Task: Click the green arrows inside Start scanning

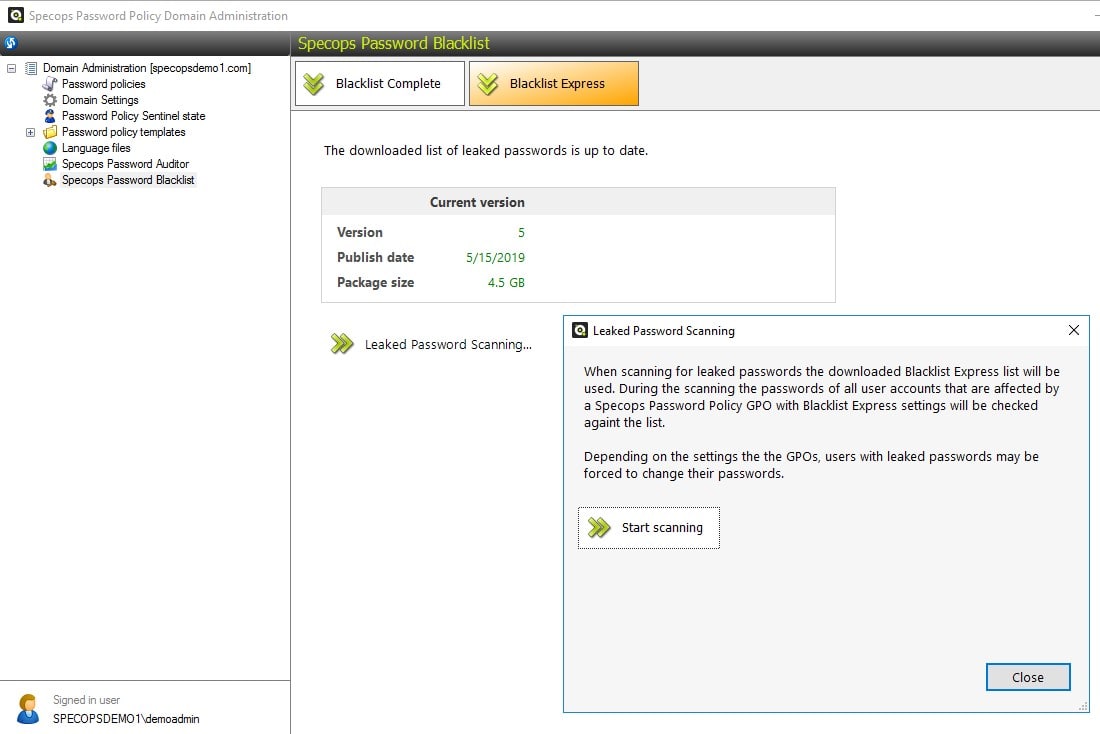Action: (x=600, y=528)
